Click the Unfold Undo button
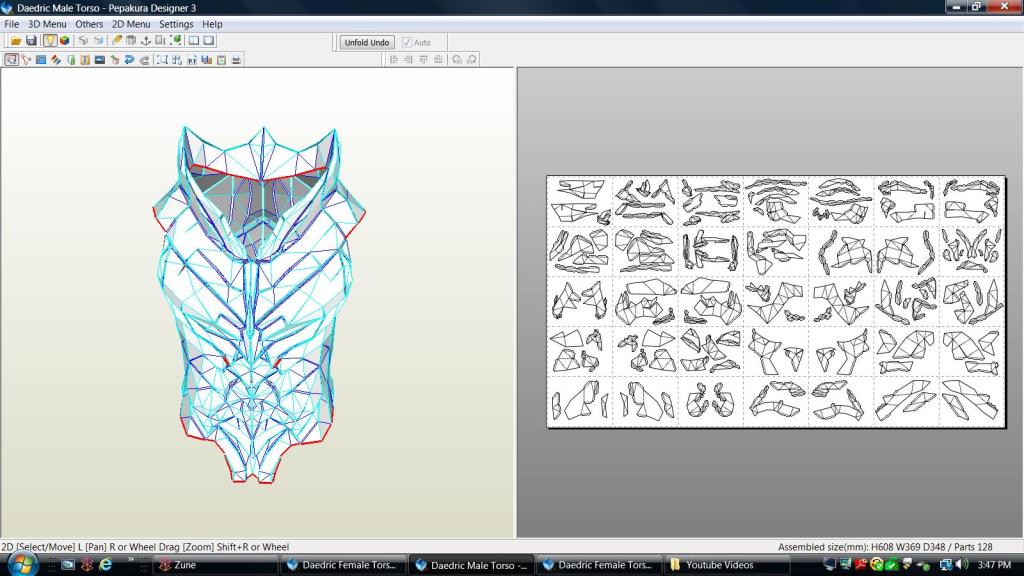Screen dimensions: 1024x576 (x=367, y=42)
